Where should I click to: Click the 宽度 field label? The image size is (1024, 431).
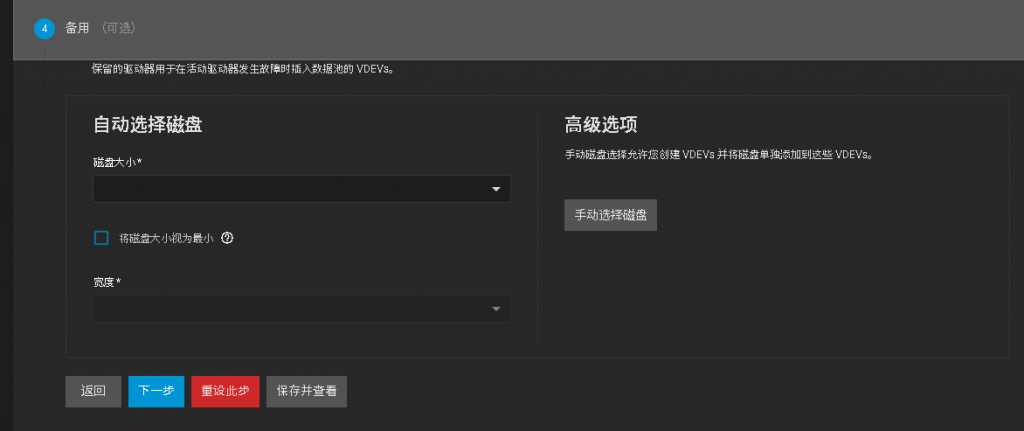pyautogui.click(x=106, y=283)
